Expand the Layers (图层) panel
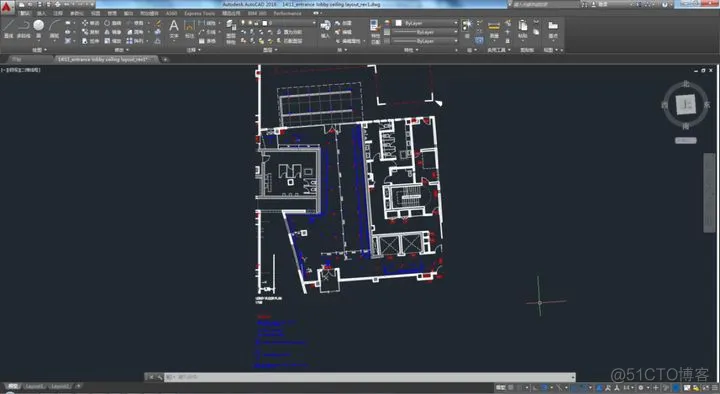 pyautogui.click(x=270, y=50)
